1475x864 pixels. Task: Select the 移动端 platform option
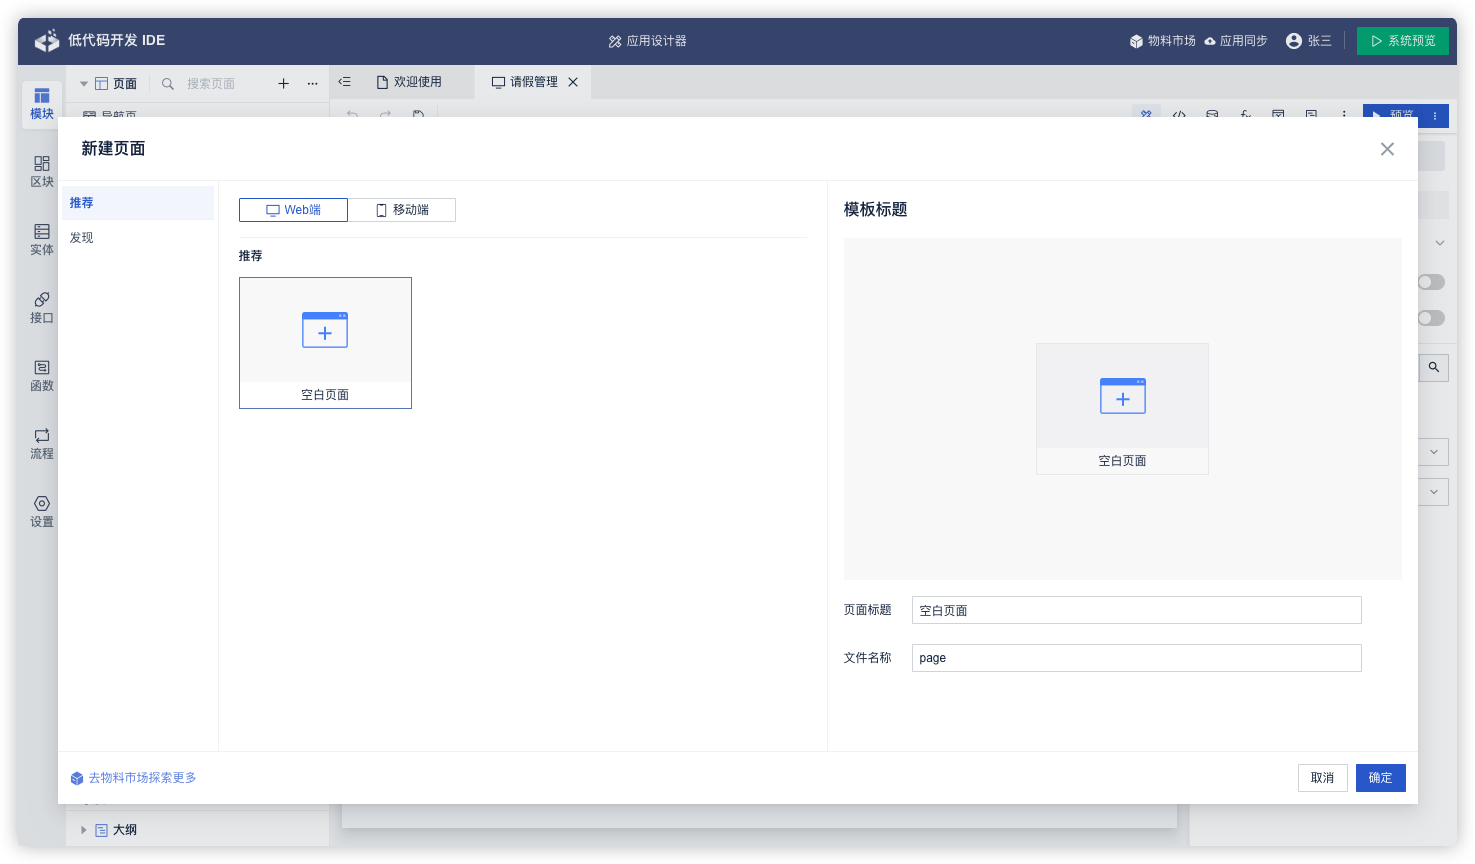[x=402, y=210]
